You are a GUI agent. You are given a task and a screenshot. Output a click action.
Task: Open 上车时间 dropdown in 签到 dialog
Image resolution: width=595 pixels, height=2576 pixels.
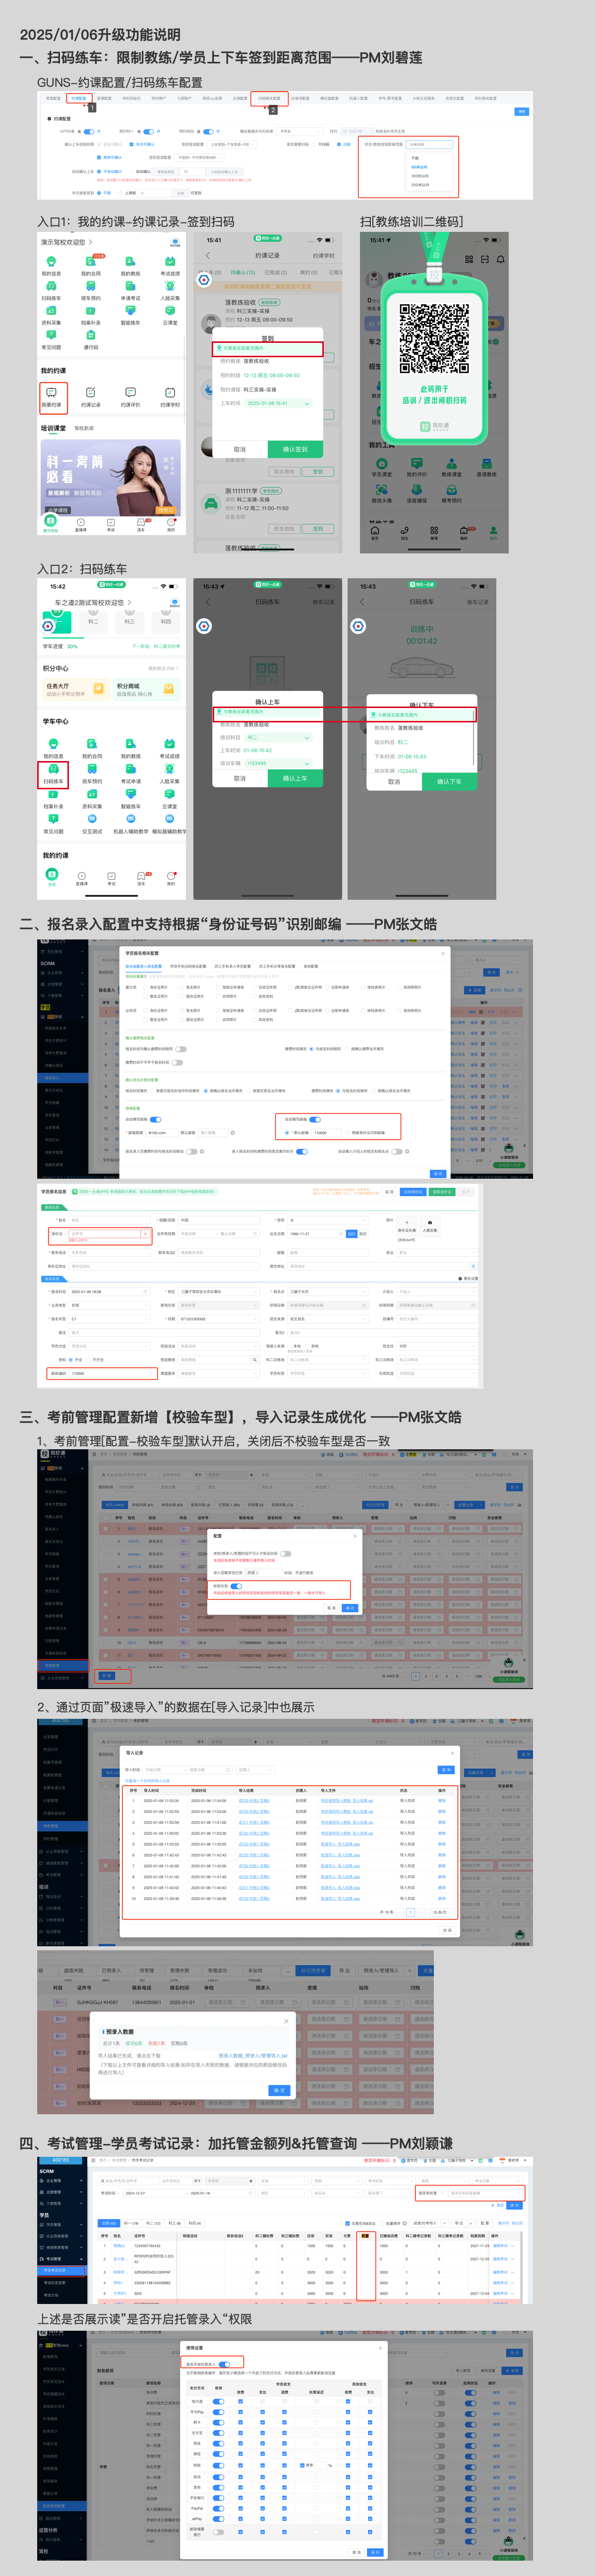(x=279, y=404)
